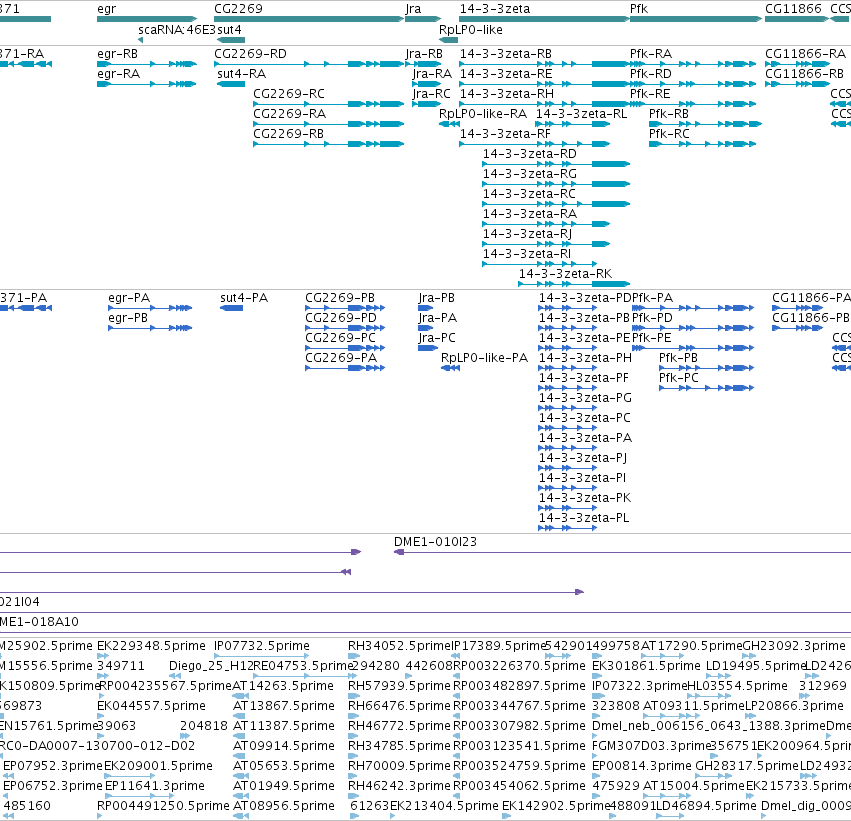This screenshot has width=851, height=821.
Task: Open the RpLP0-like-PA protein label
Action: coord(484,358)
